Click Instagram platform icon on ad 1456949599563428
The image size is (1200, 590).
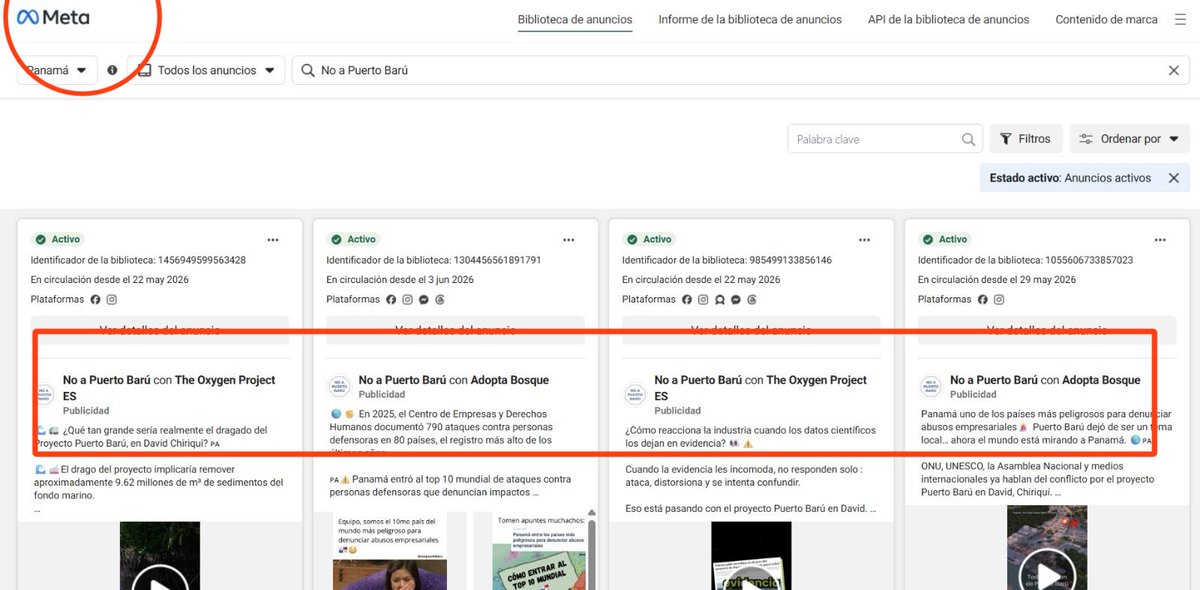click(x=112, y=299)
